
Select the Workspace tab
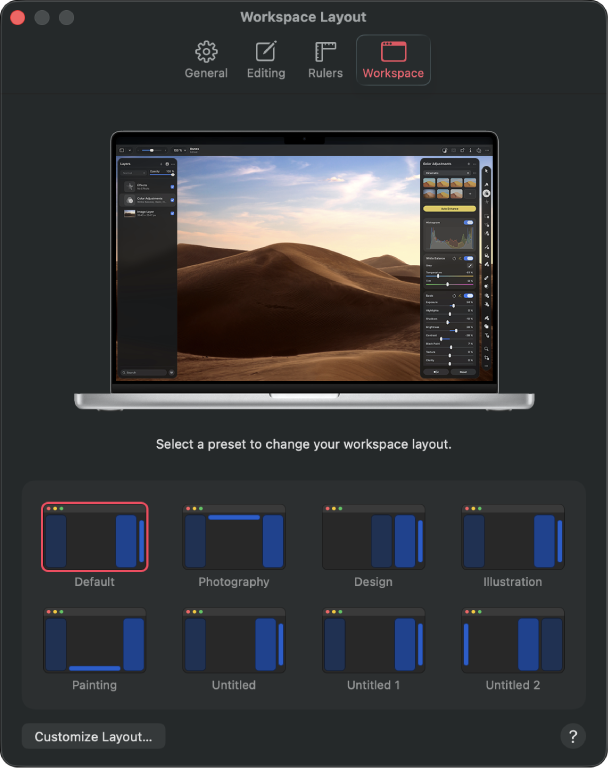click(393, 60)
